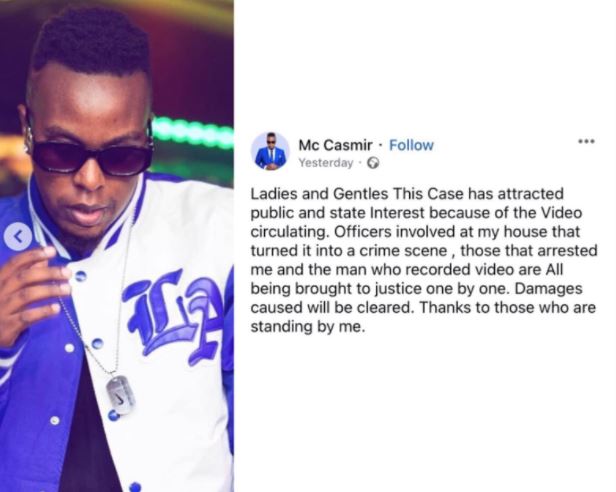
Task: Select the post's first line beginning 'Ladies and Gentles'
Action: click(x=407, y=194)
